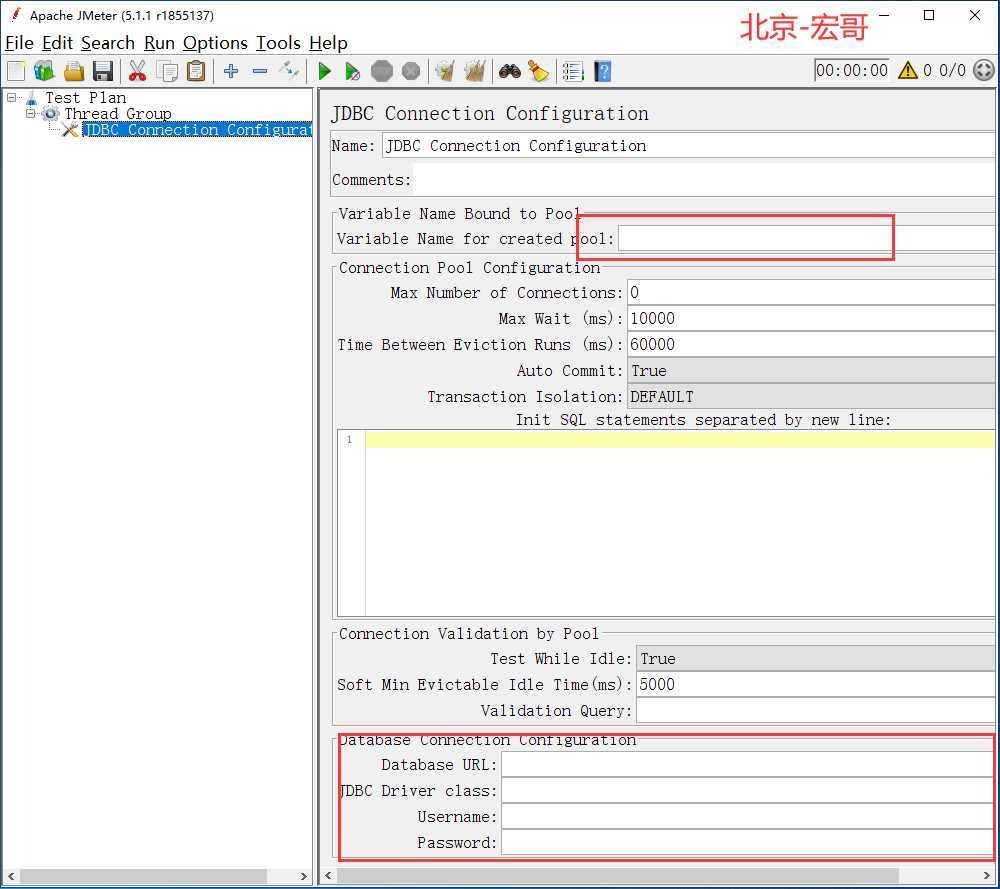Select Test Plan in the tree

click(85, 98)
